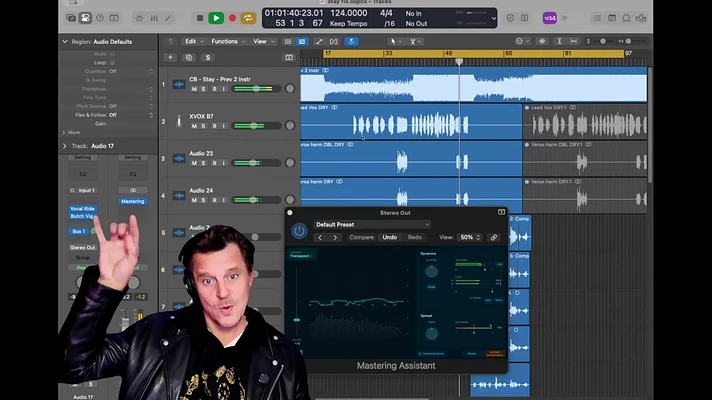Viewport: 712px width, 400px height.
Task: Collapse the Region Audio Defaults section
Action: tap(65, 42)
